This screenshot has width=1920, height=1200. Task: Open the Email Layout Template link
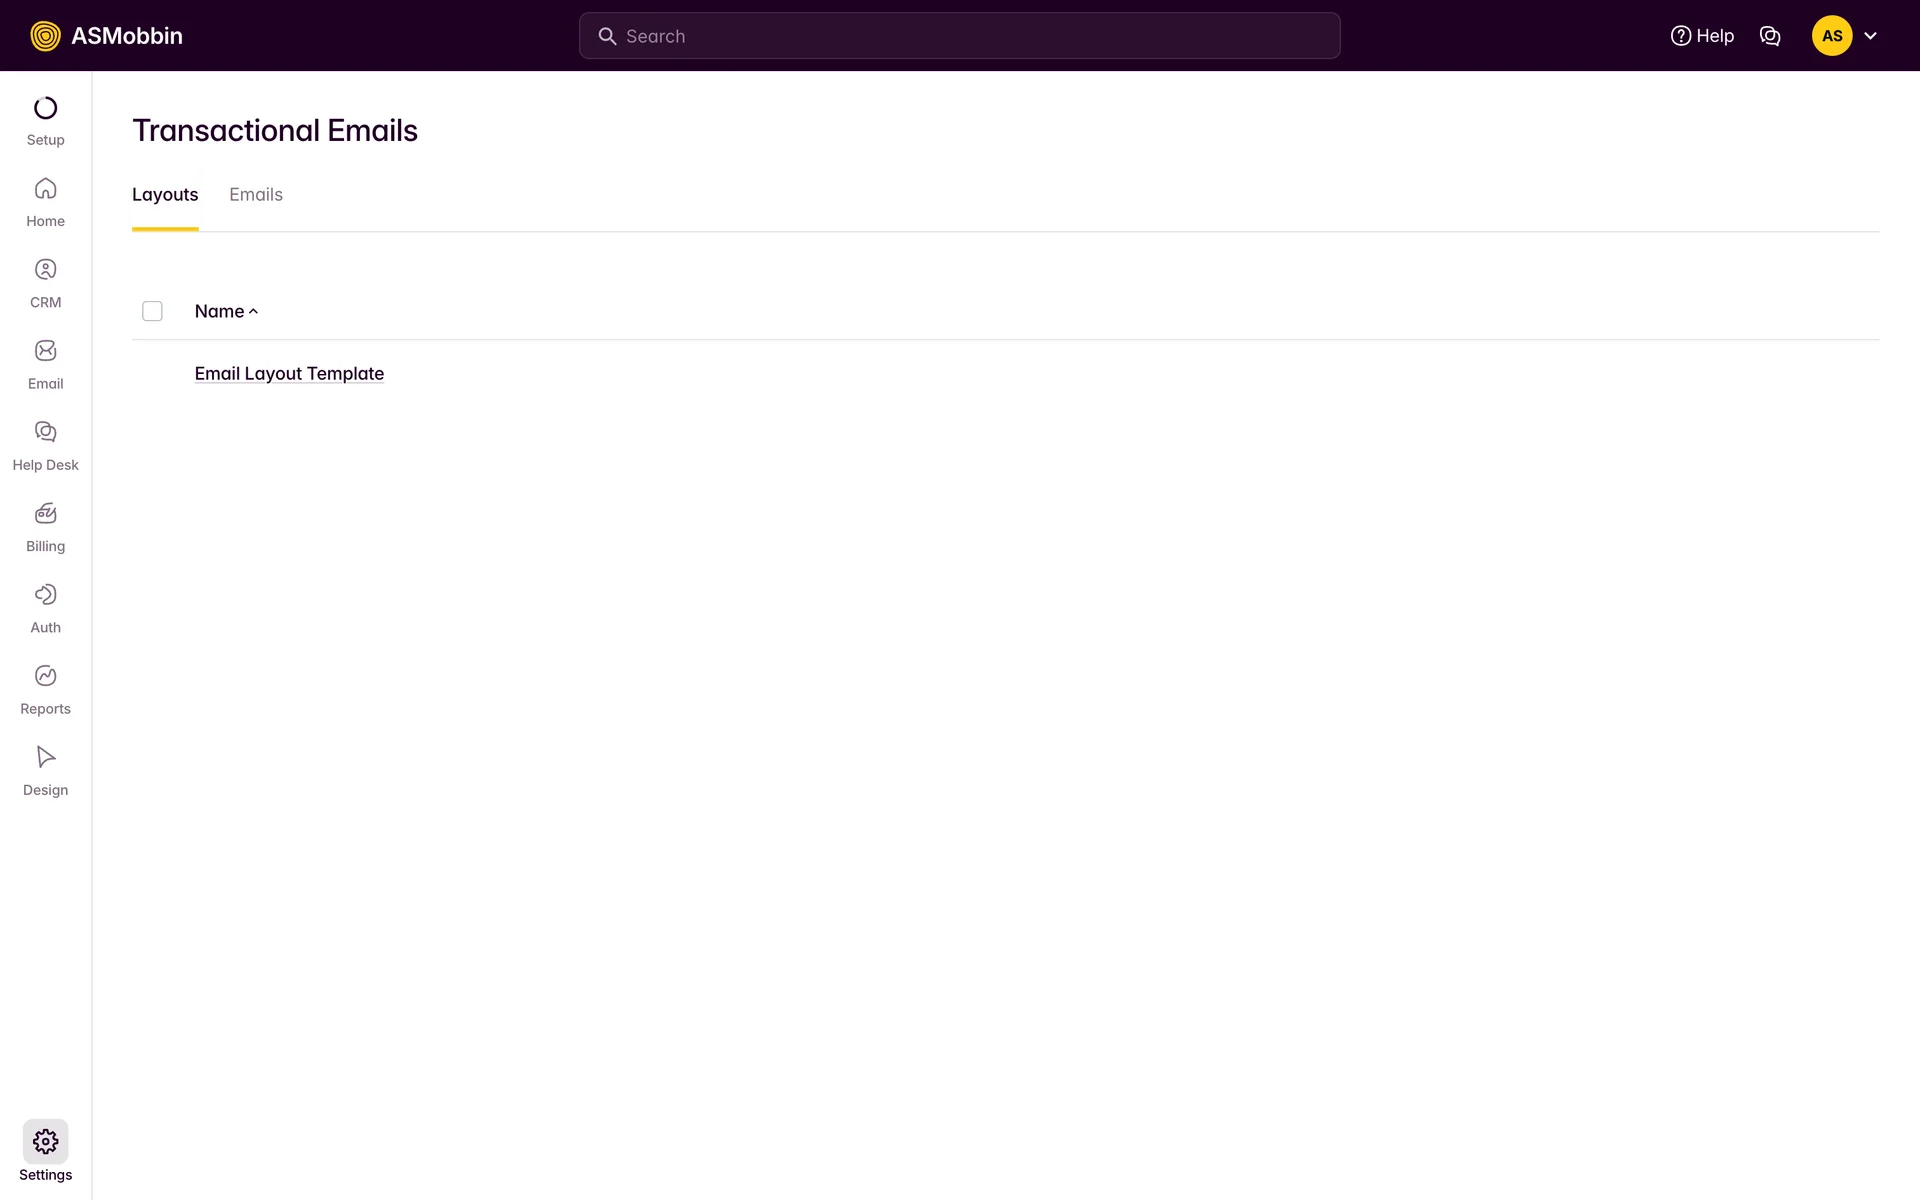point(289,373)
